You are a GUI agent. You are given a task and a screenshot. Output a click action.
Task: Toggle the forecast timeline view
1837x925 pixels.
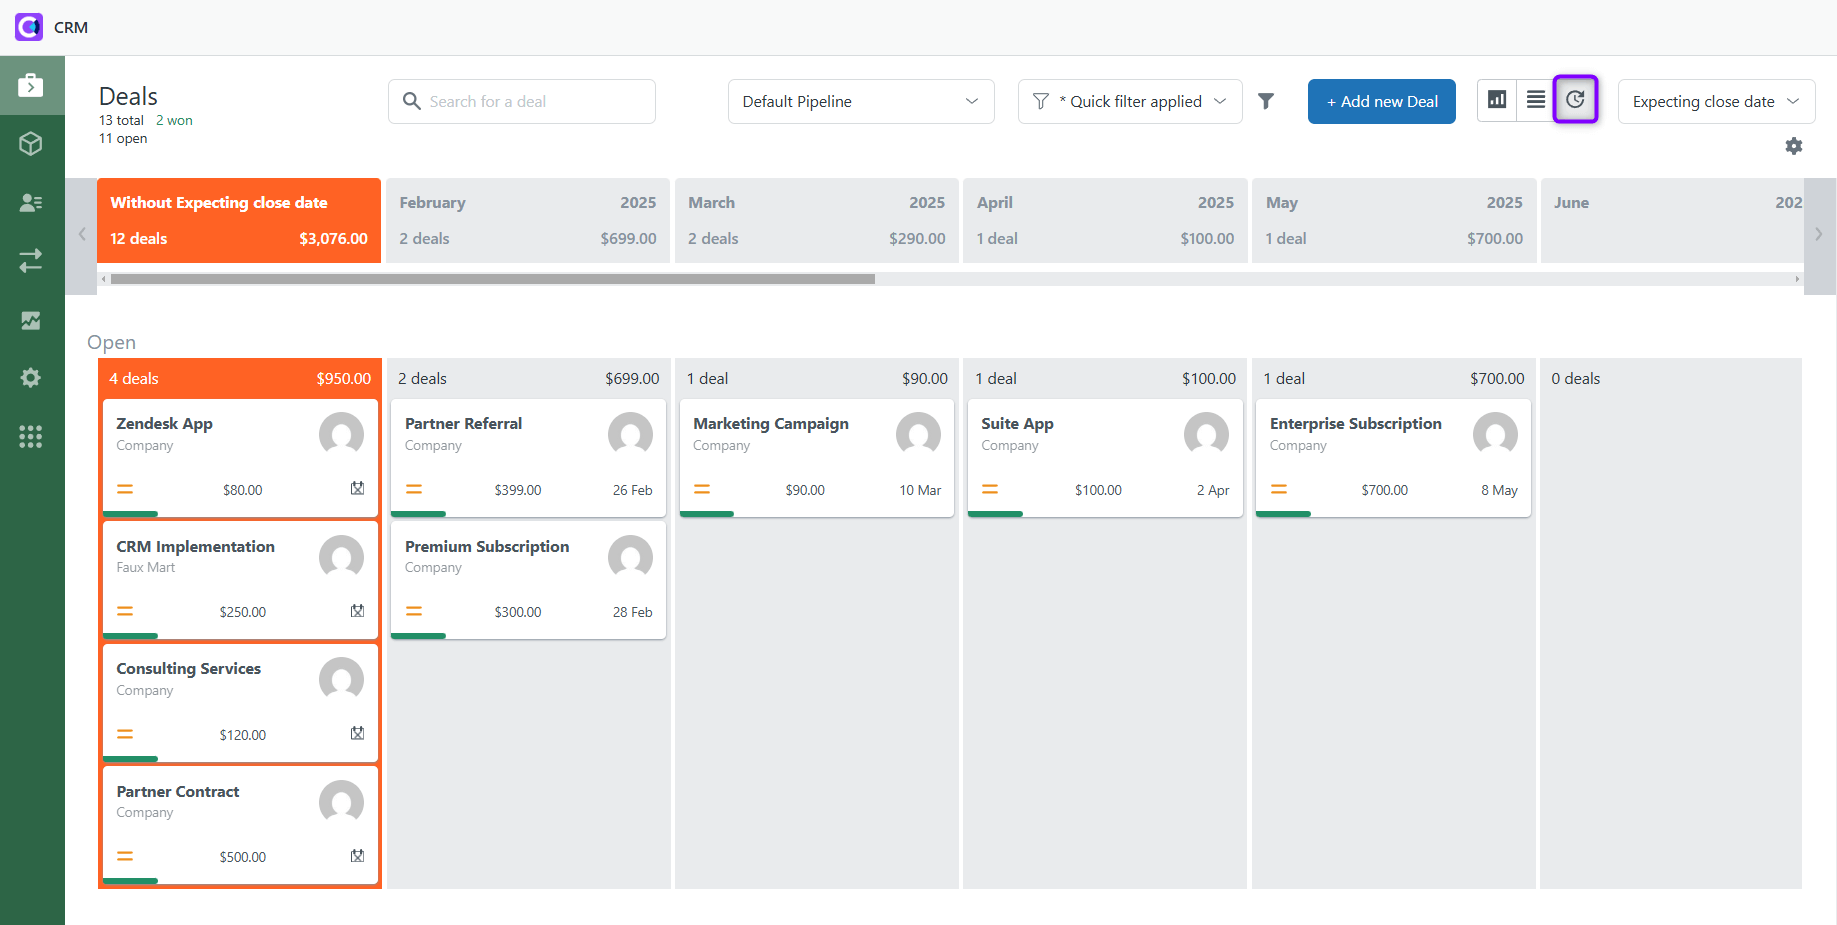[1575, 100]
